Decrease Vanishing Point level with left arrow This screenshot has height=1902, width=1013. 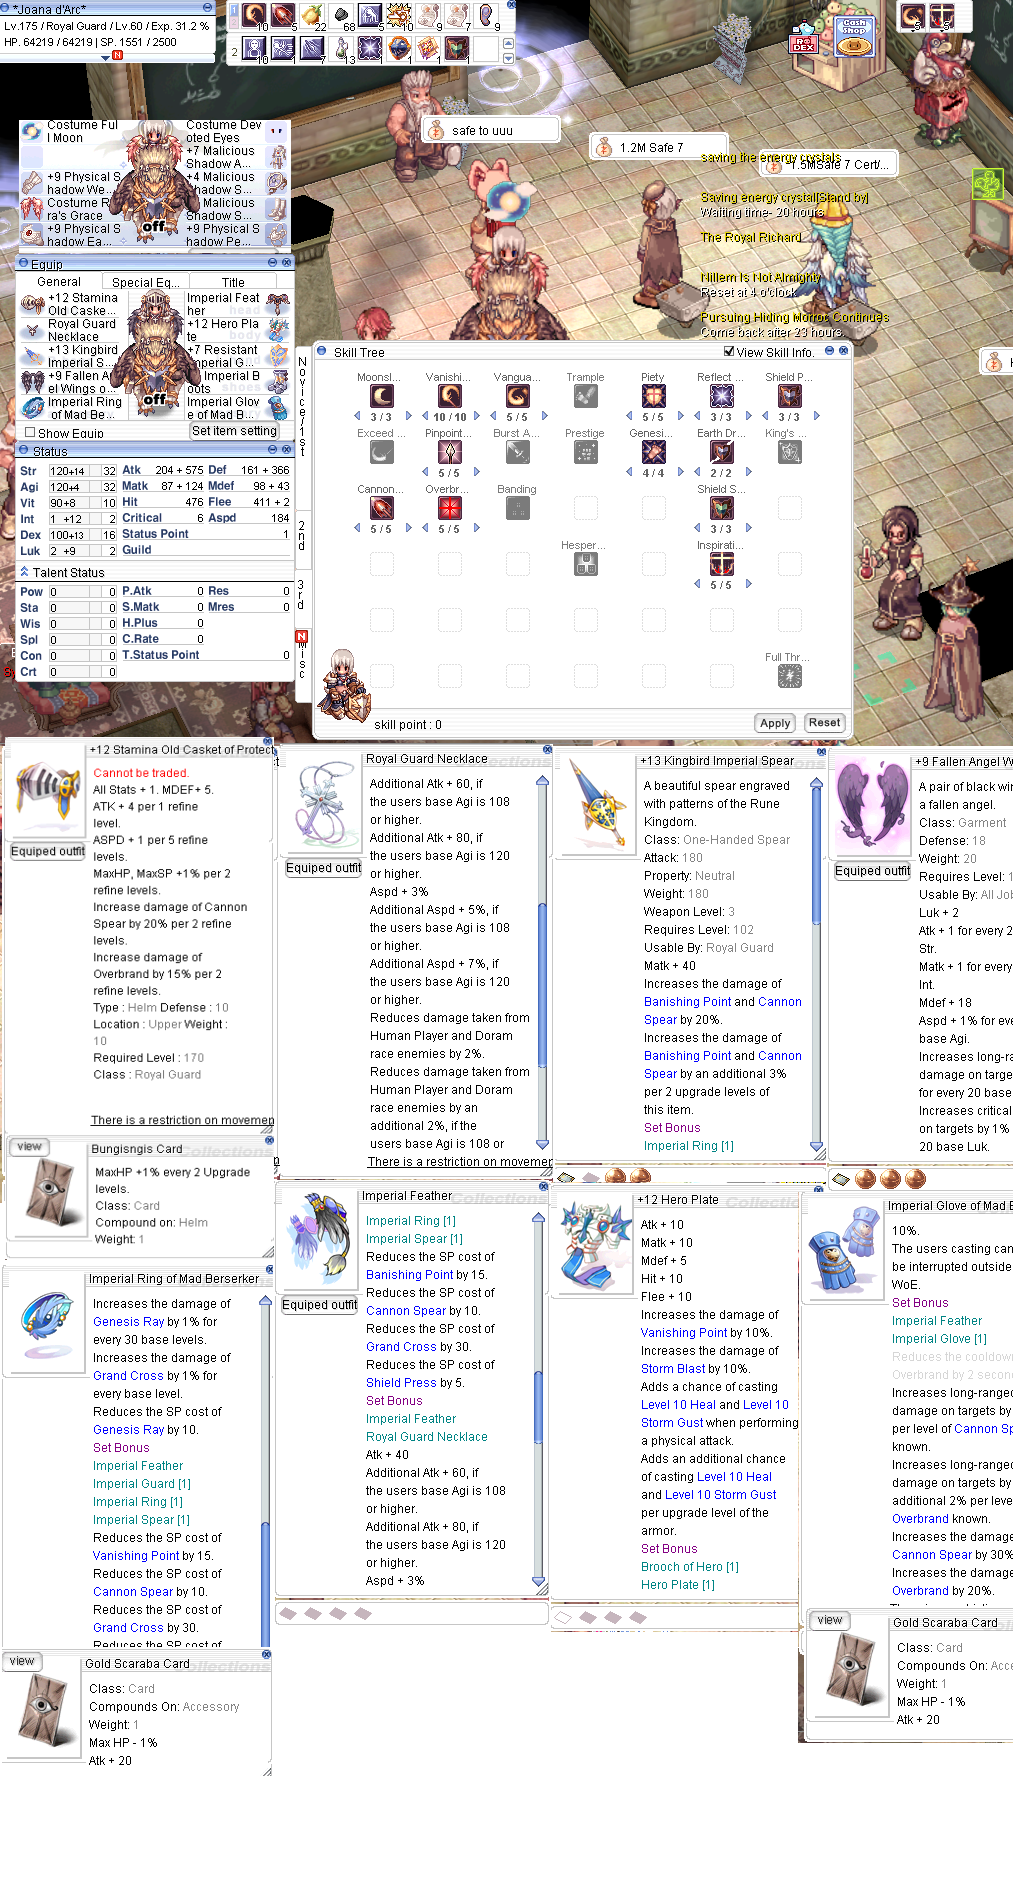425,416
